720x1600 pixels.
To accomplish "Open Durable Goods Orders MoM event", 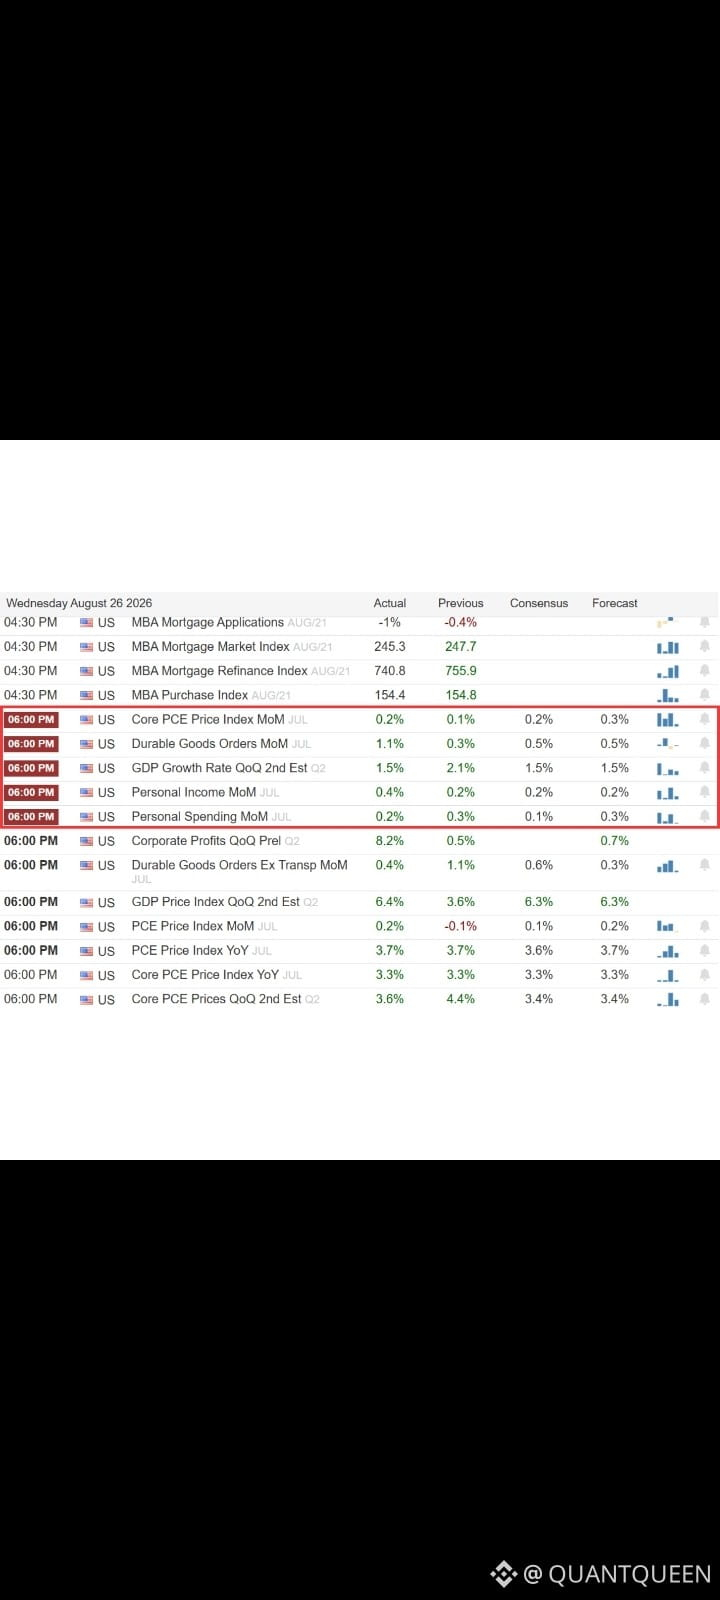I will click(209, 744).
